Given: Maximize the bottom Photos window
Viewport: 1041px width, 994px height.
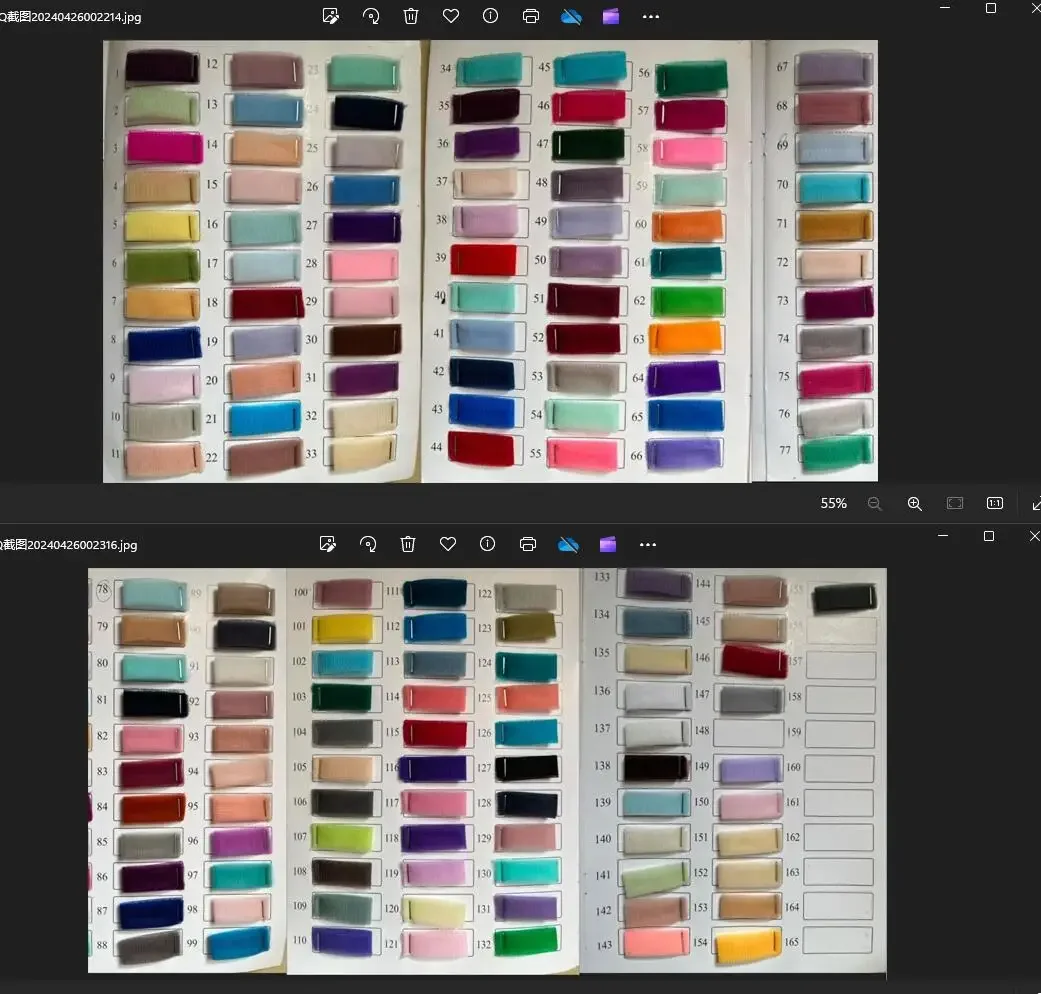Looking at the screenshot, I should (x=989, y=536).
